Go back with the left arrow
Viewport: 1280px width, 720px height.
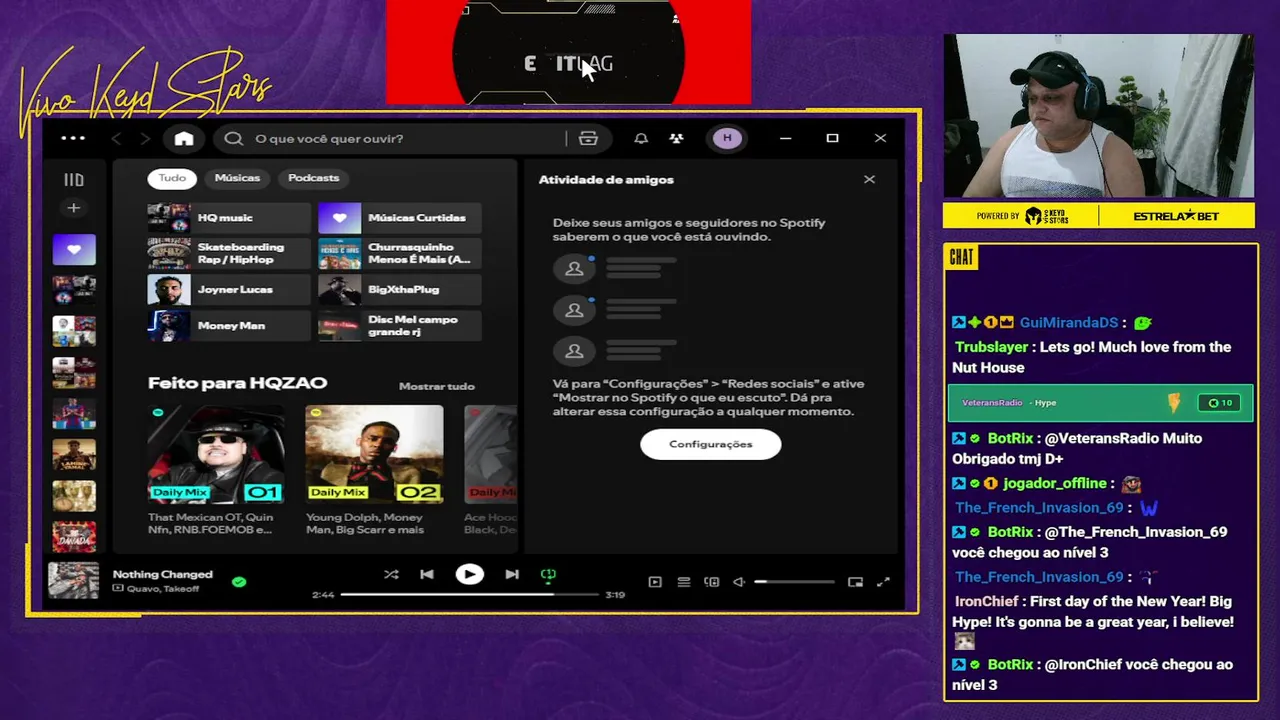[x=116, y=138]
